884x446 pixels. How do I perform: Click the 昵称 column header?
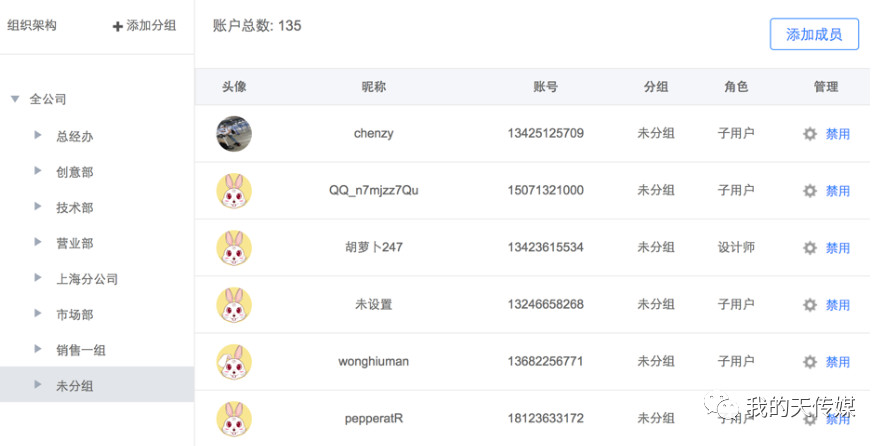374,87
